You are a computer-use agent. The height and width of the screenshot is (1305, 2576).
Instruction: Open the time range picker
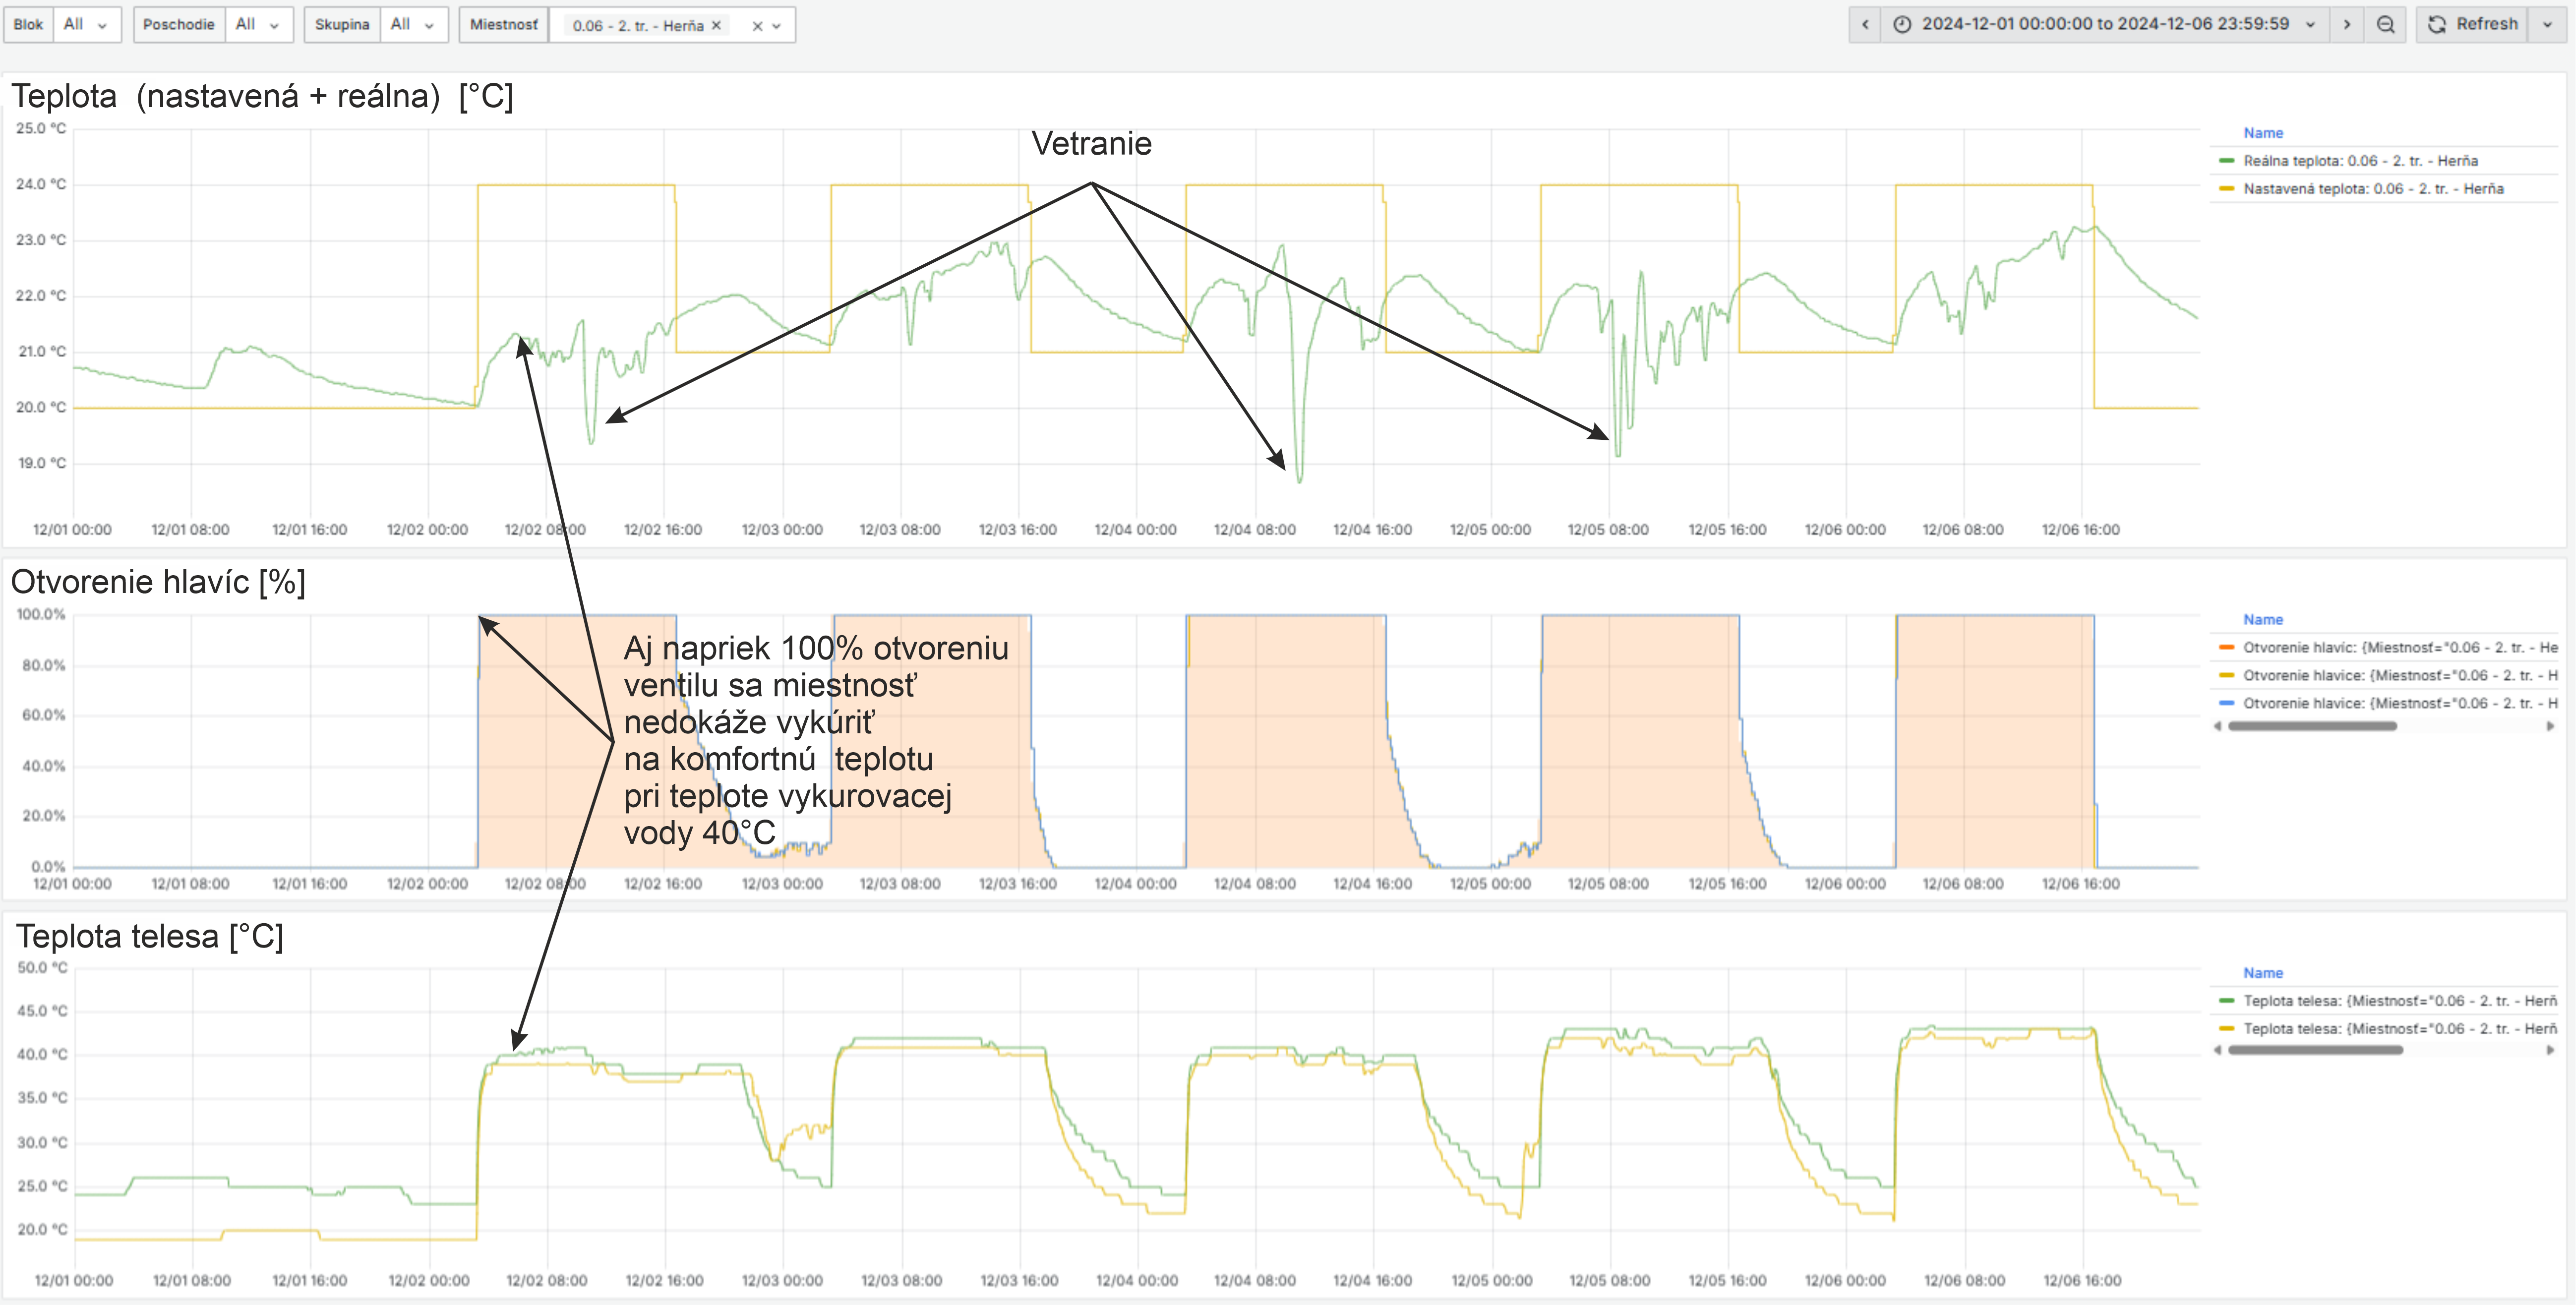2104,25
